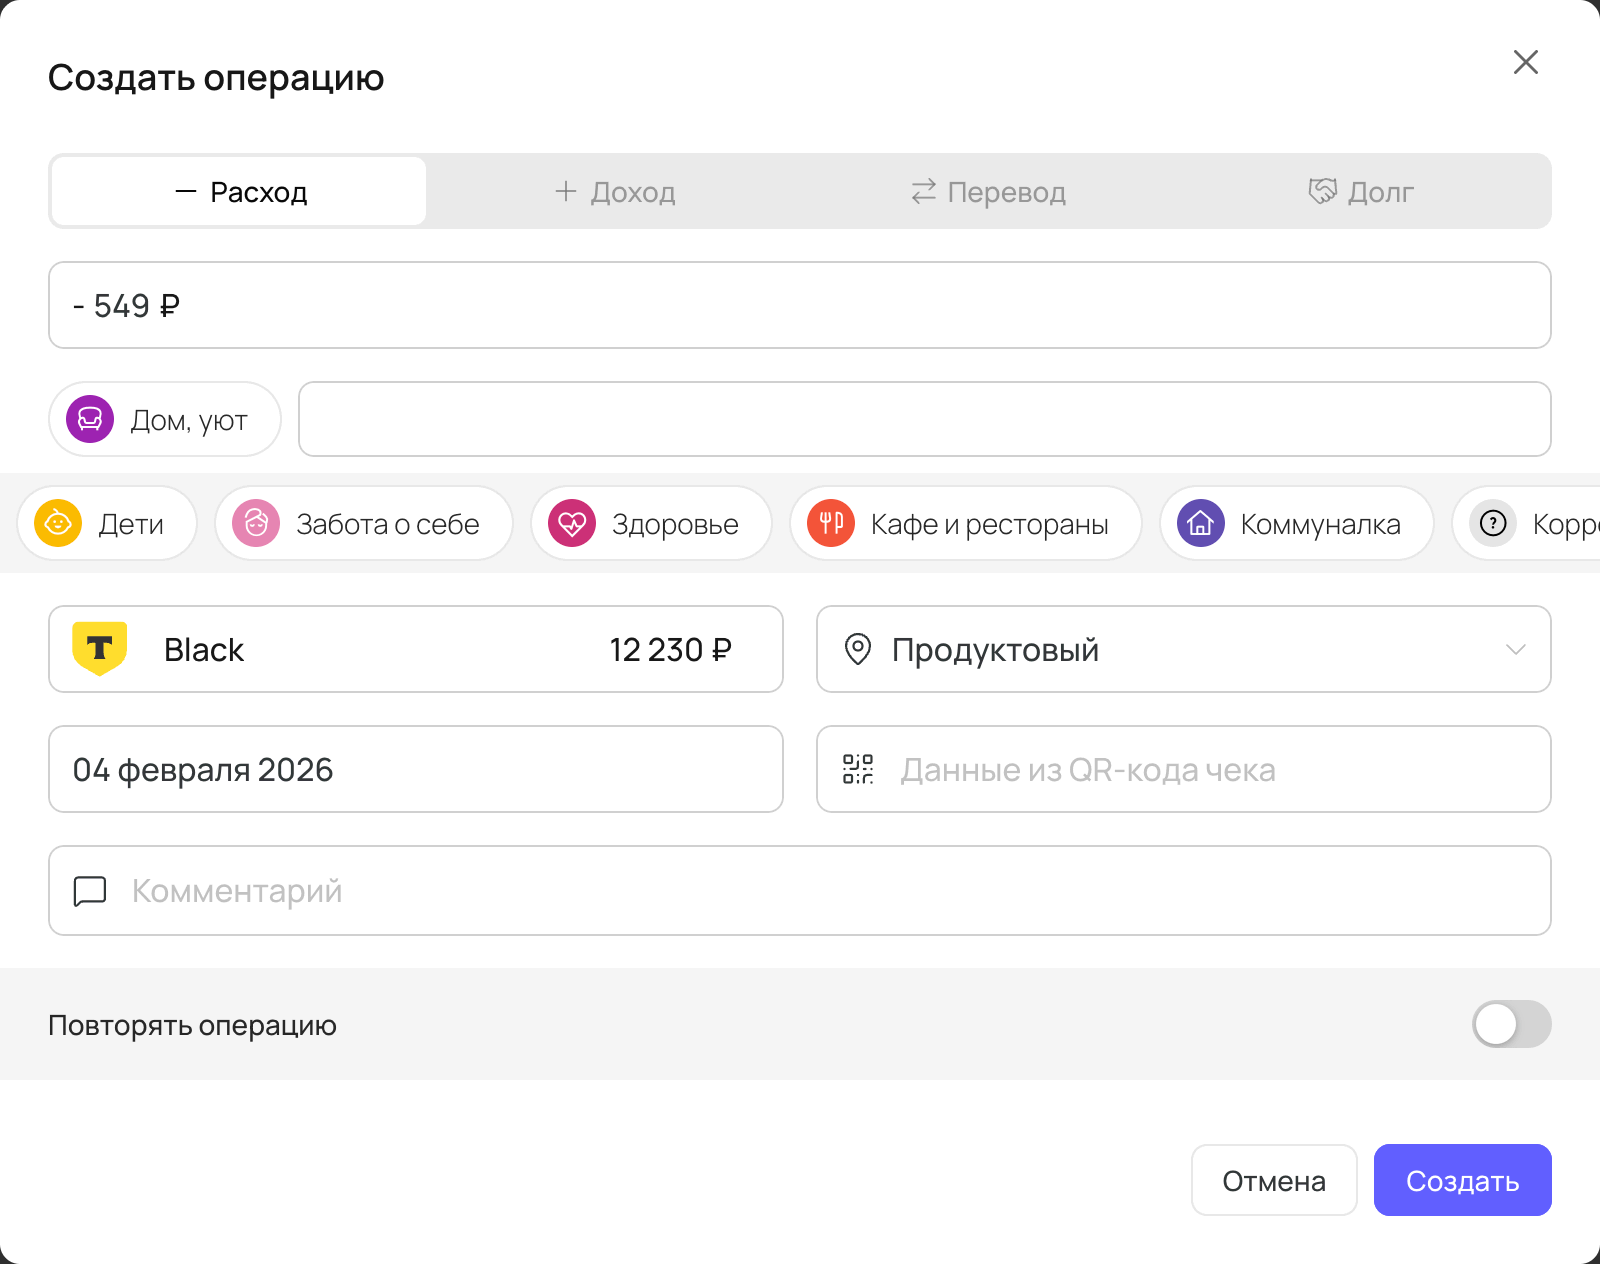
Task: Select the 'Дети' category icon
Action: pos(56,523)
